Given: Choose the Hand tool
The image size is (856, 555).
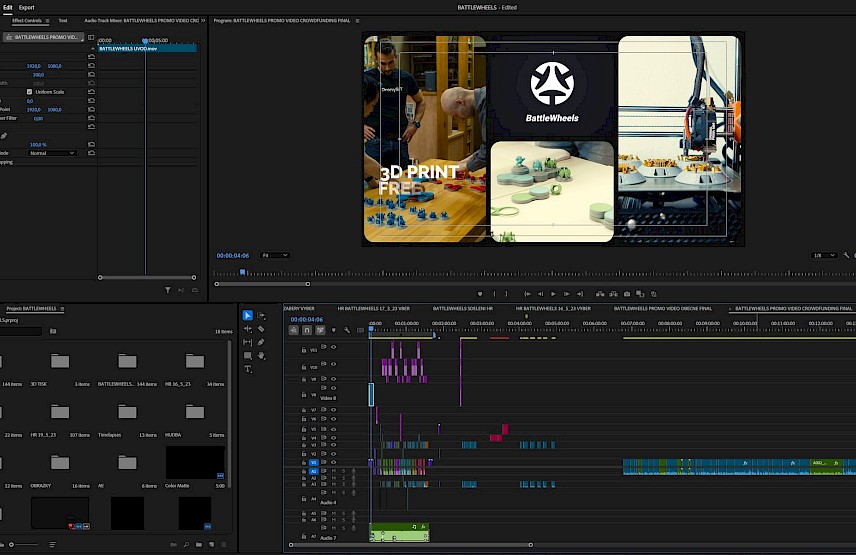Looking at the screenshot, I should pyautogui.click(x=261, y=355).
